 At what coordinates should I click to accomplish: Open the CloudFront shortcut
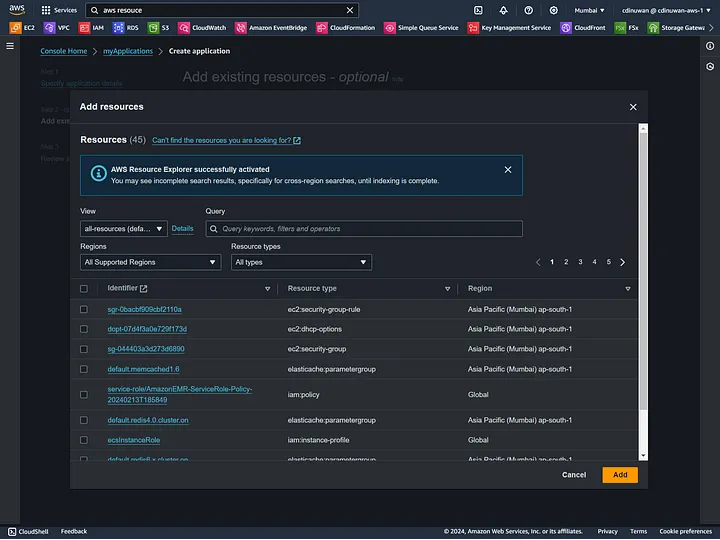click(583, 28)
